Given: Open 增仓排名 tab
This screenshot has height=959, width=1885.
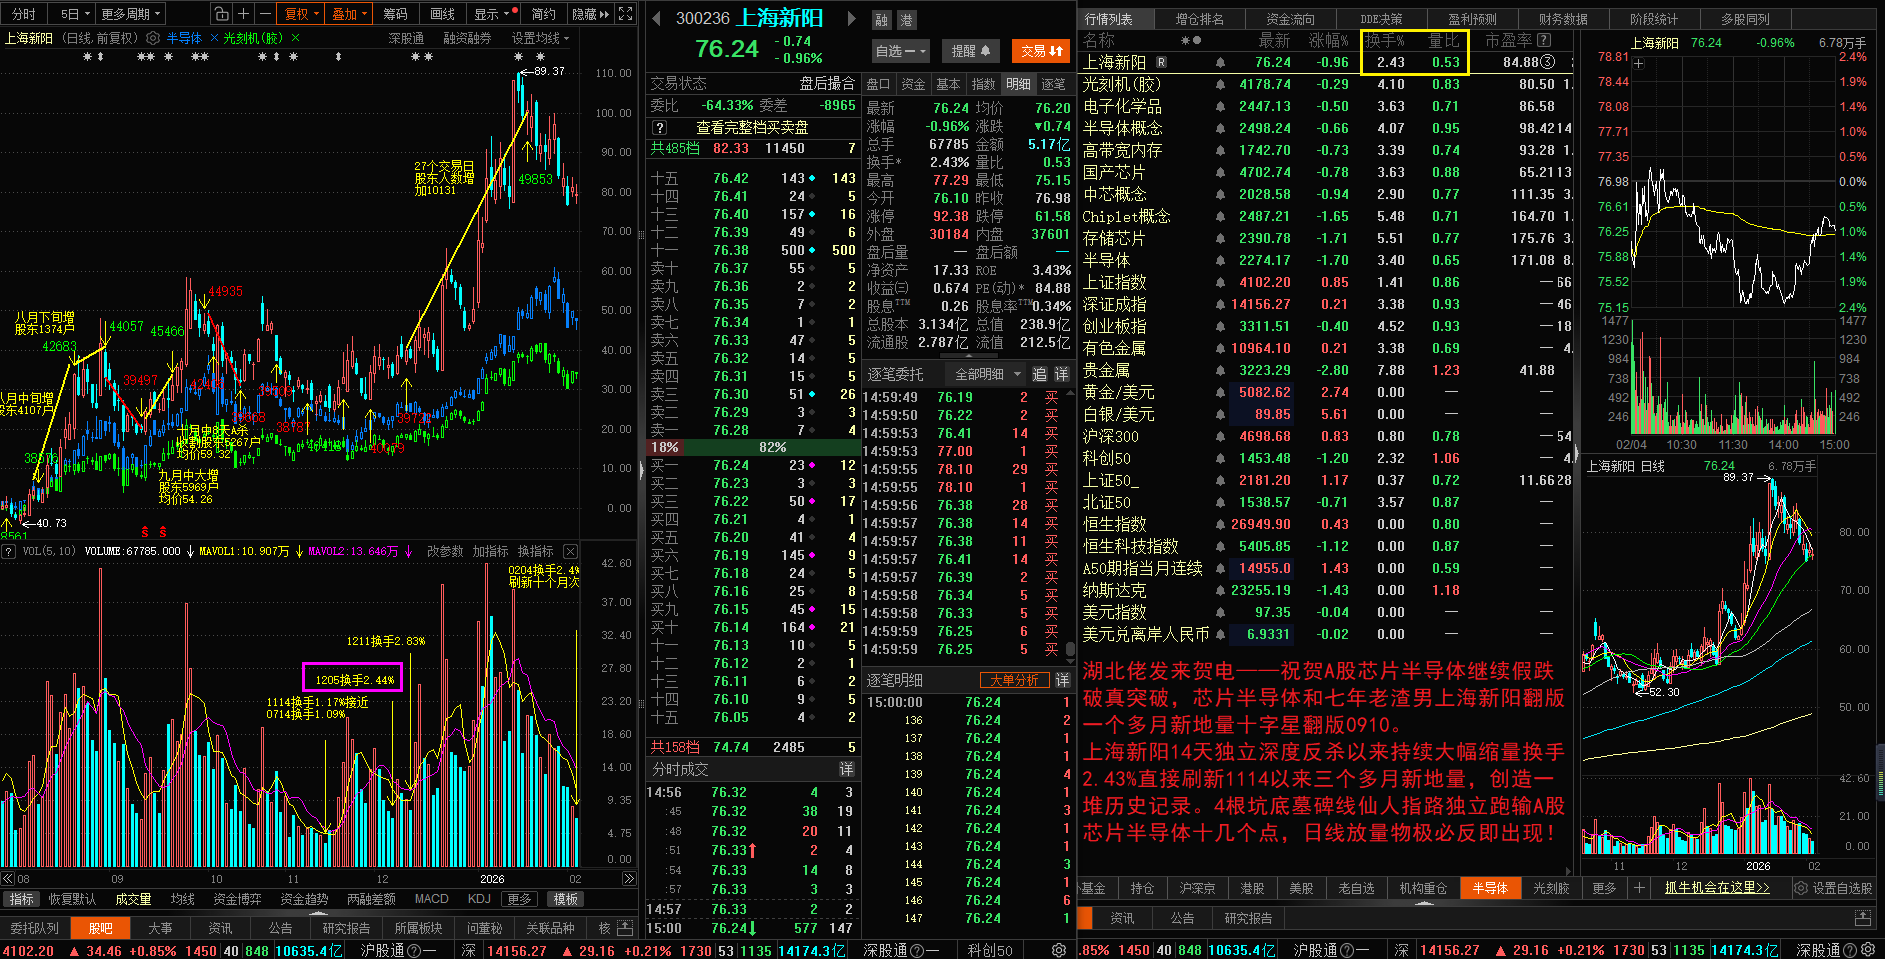Looking at the screenshot, I should 1199,19.
